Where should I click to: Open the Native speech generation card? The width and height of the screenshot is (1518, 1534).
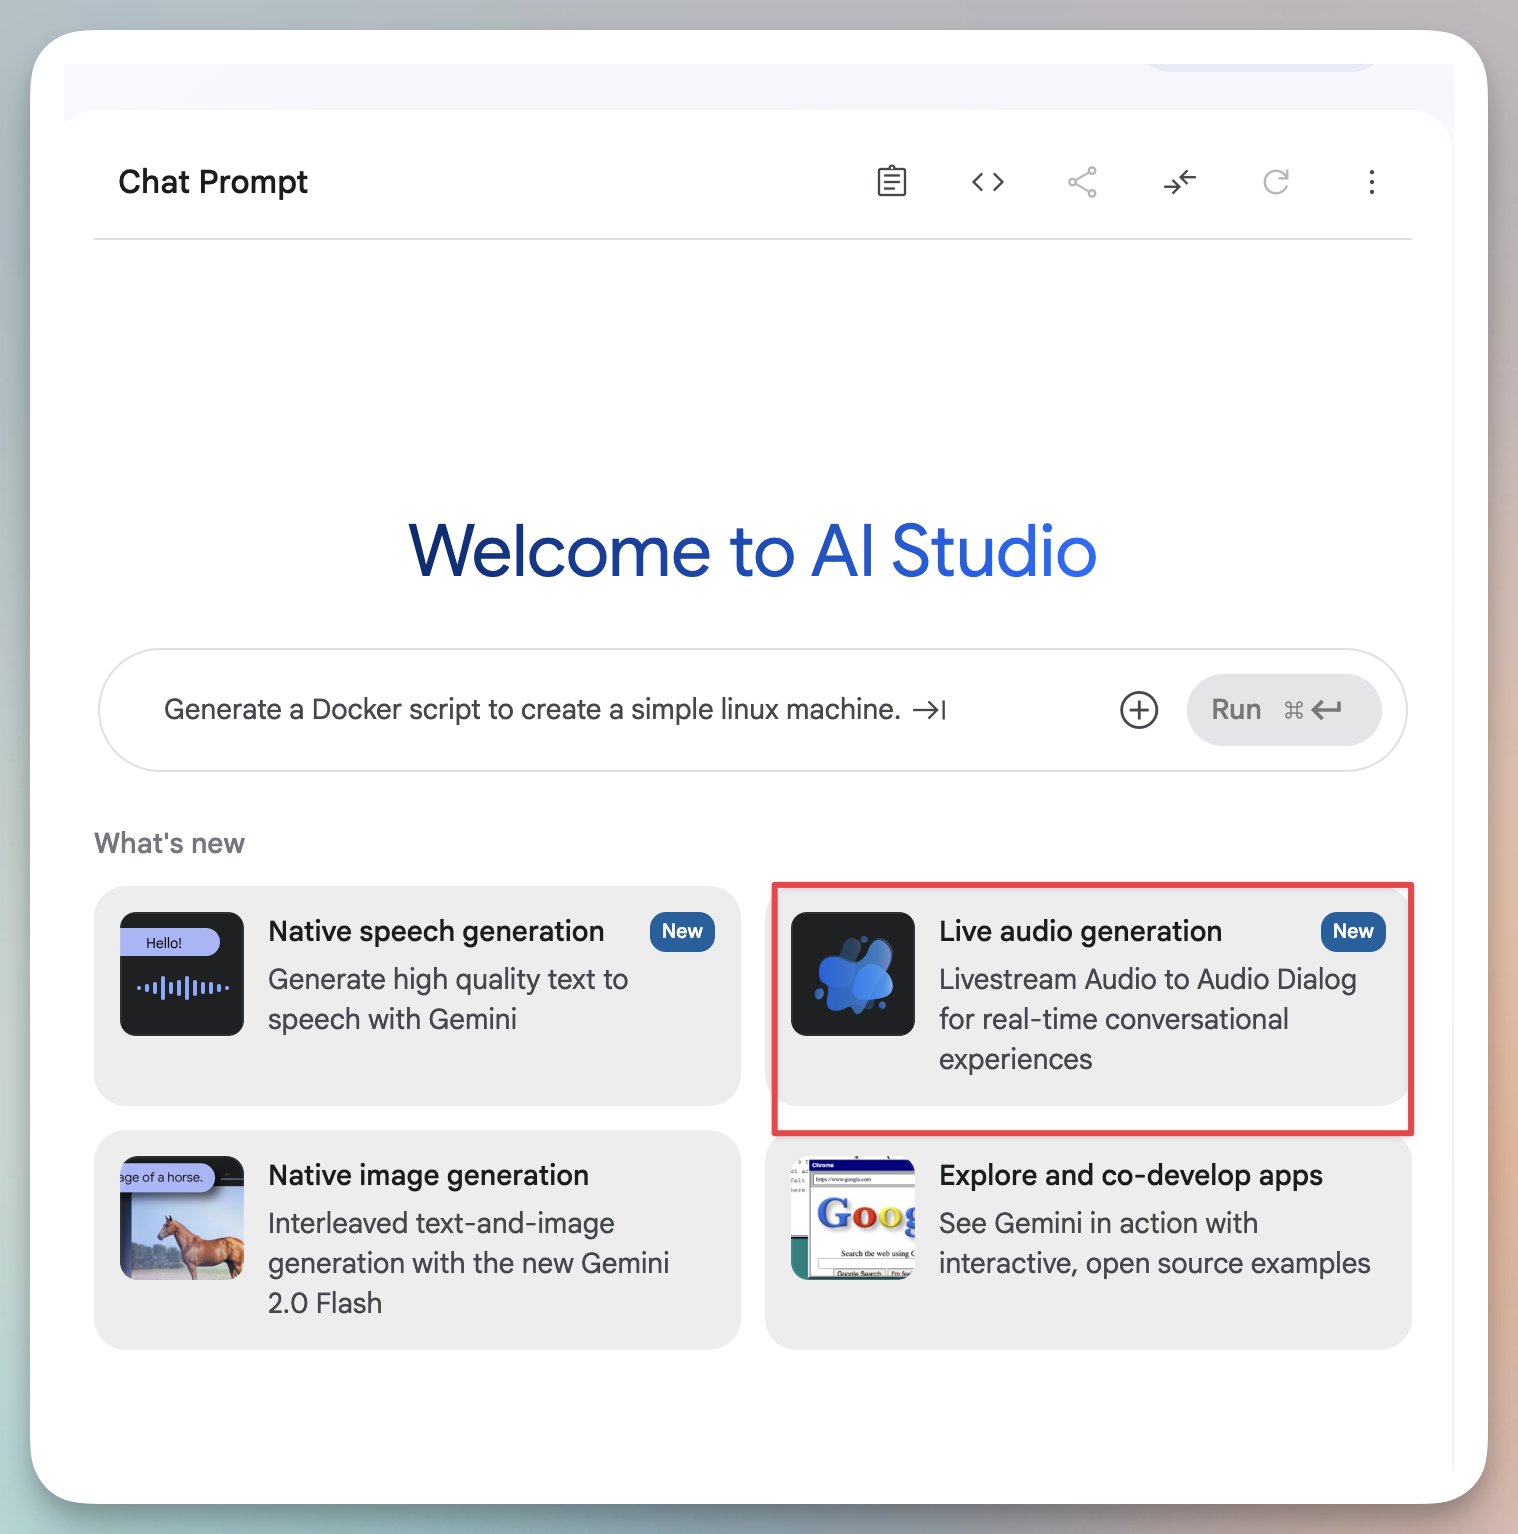pyautogui.click(x=417, y=996)
